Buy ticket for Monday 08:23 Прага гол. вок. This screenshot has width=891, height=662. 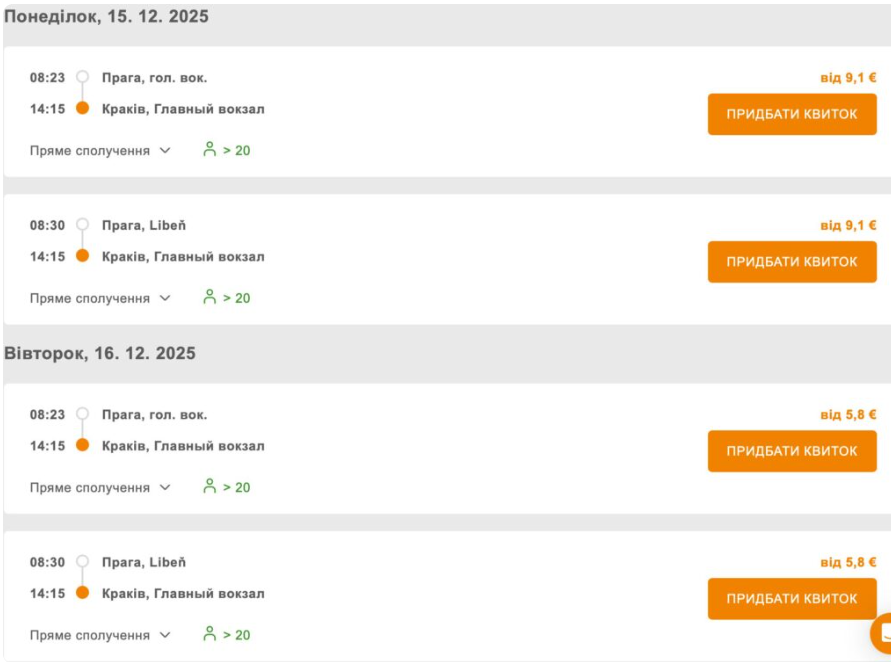coord(791,114)
